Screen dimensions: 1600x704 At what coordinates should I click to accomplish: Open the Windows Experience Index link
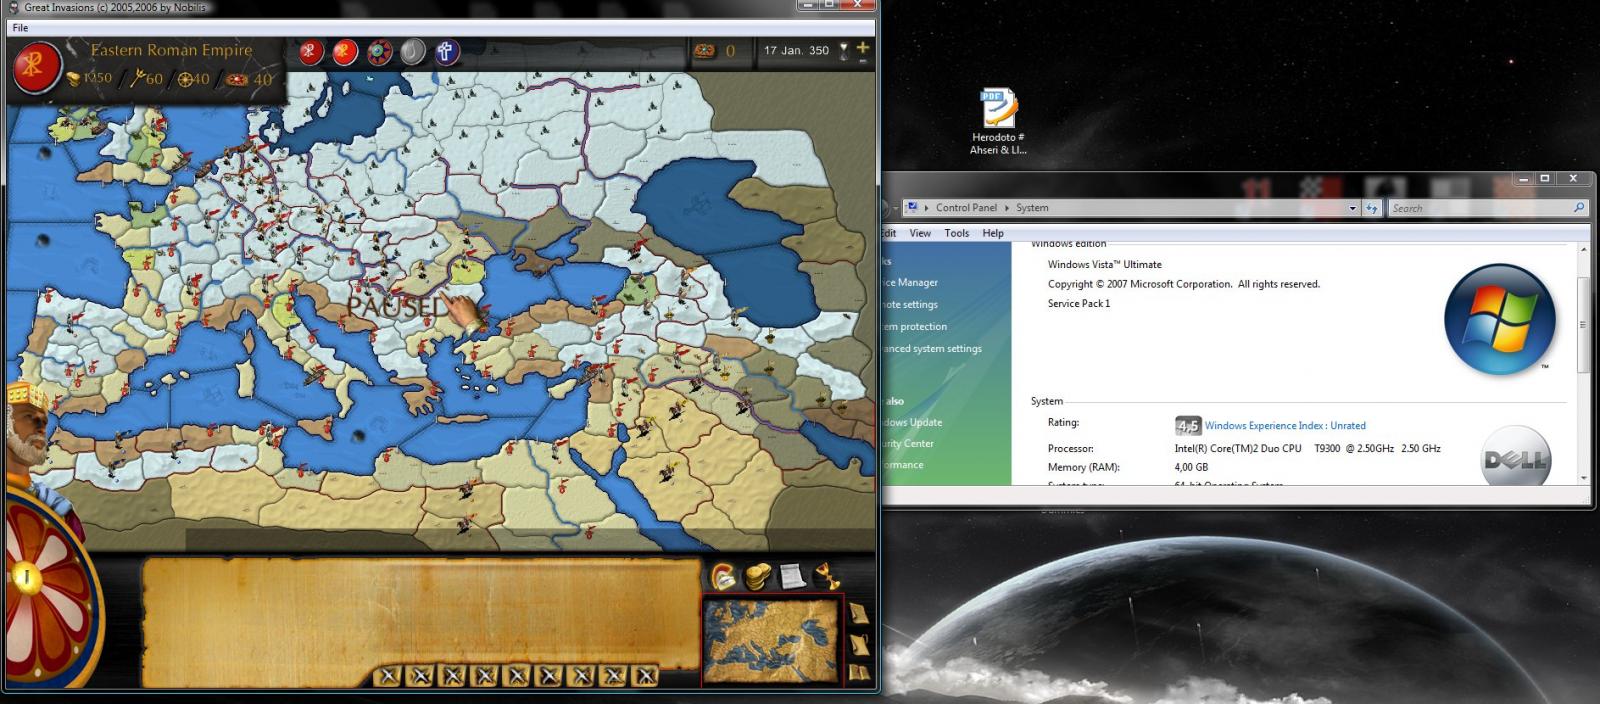(1284, 426)
